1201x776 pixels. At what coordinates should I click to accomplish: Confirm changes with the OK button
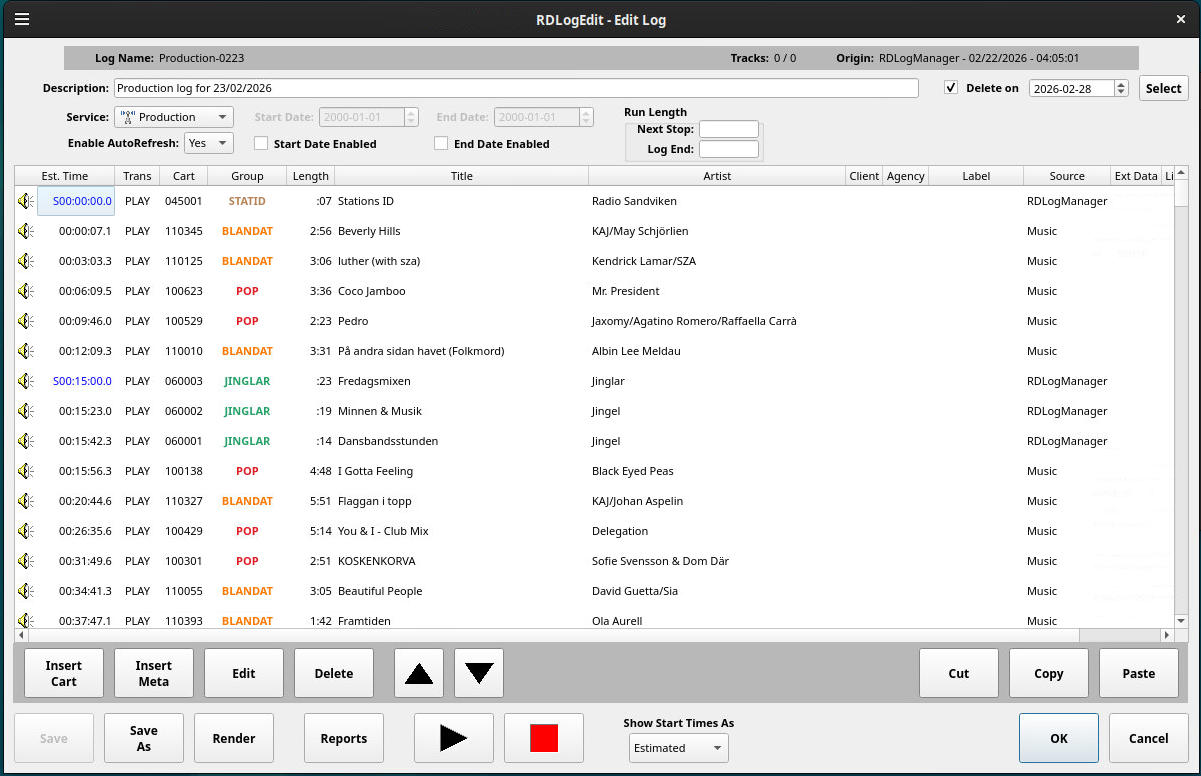[x=1059, y=738]
